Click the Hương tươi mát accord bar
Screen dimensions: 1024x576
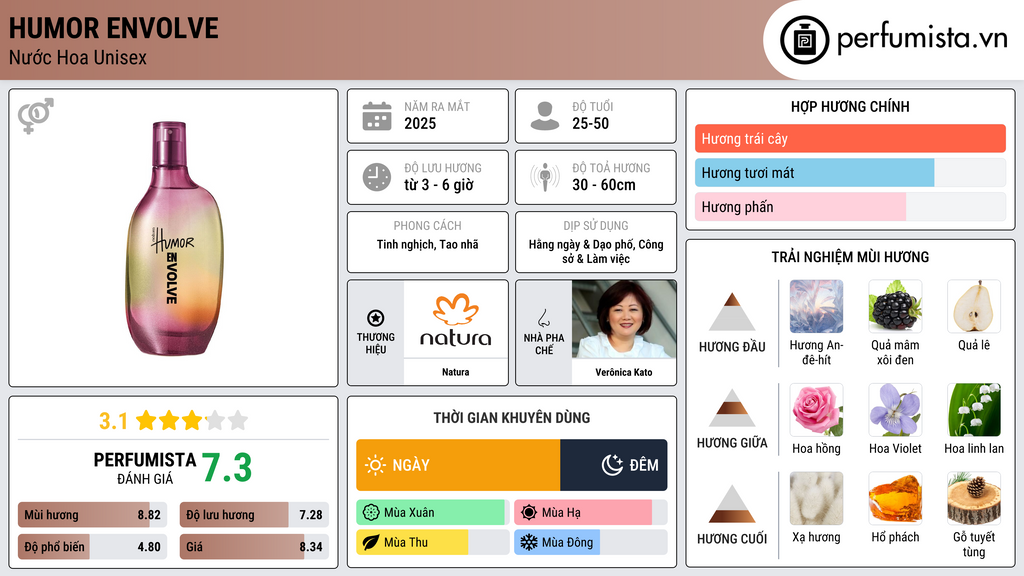point(850,172)
